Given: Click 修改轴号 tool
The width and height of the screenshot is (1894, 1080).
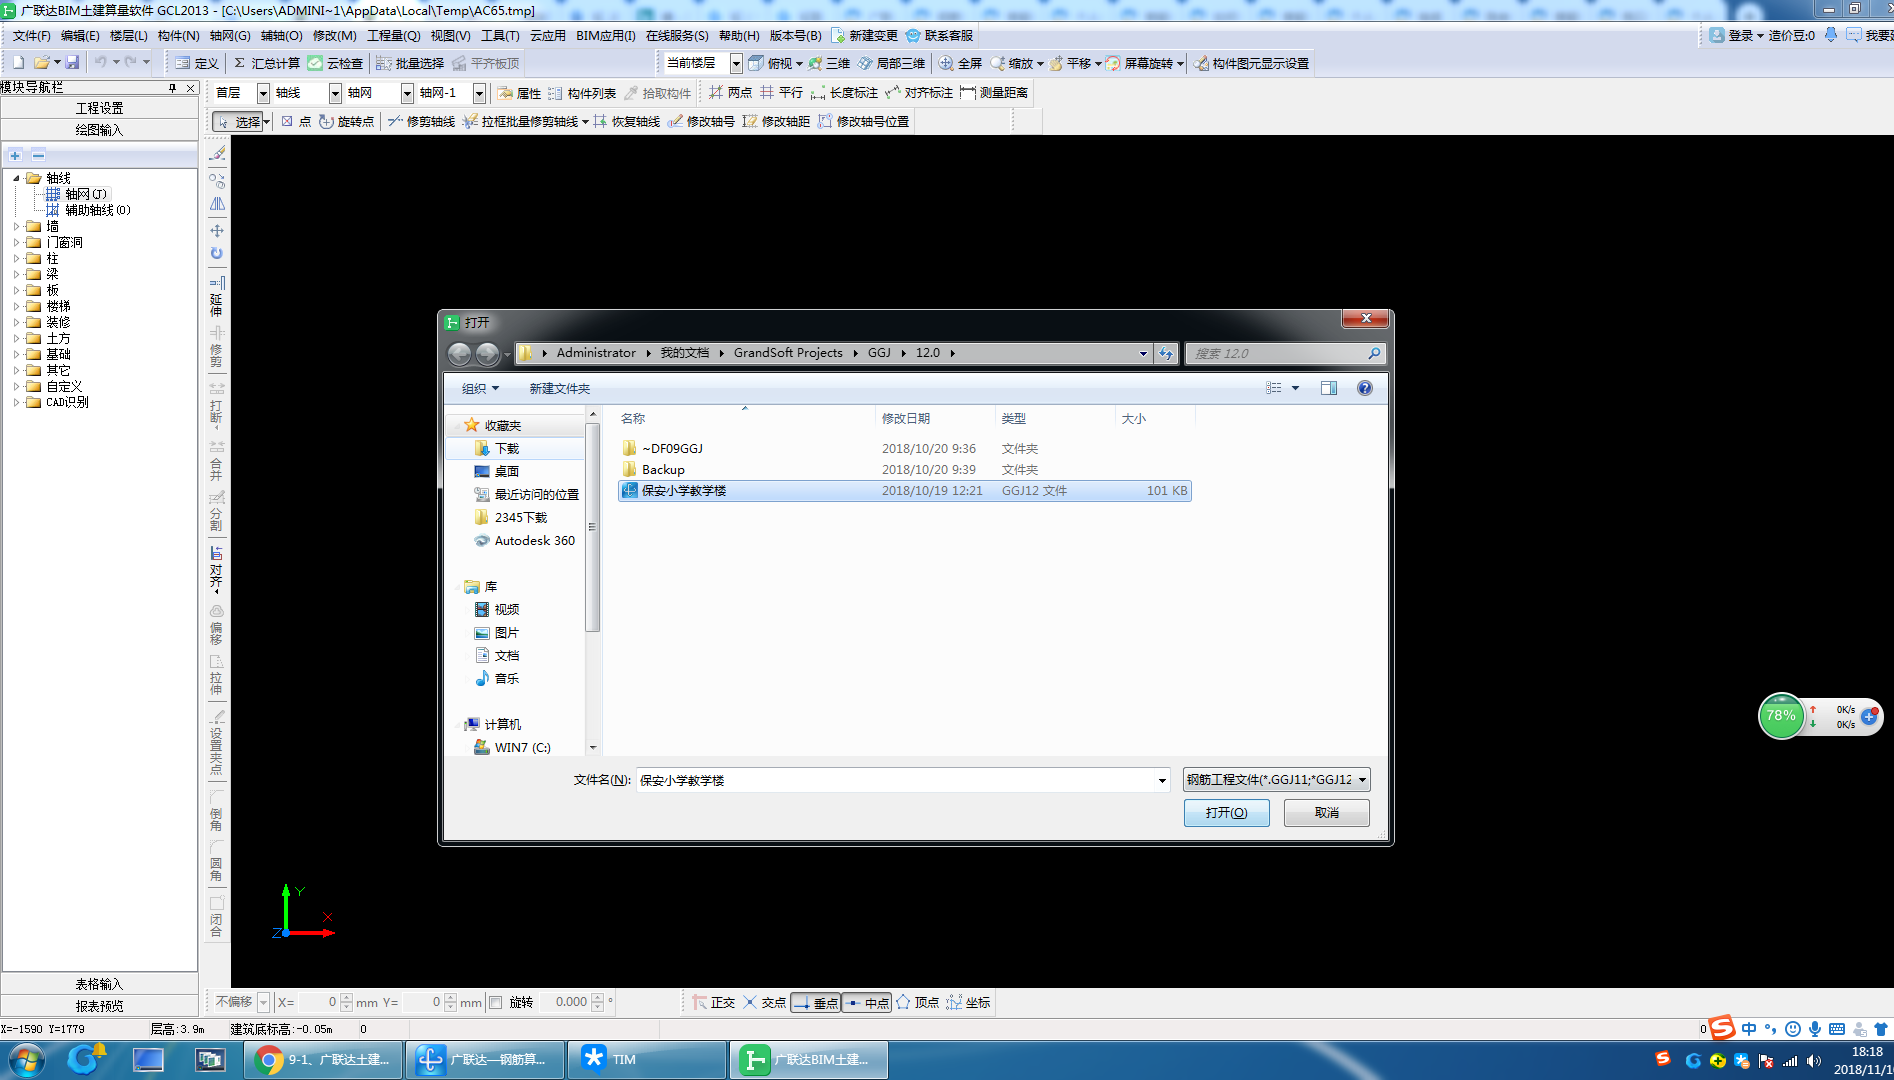Looking at the screenshot, I should (701, 121).
